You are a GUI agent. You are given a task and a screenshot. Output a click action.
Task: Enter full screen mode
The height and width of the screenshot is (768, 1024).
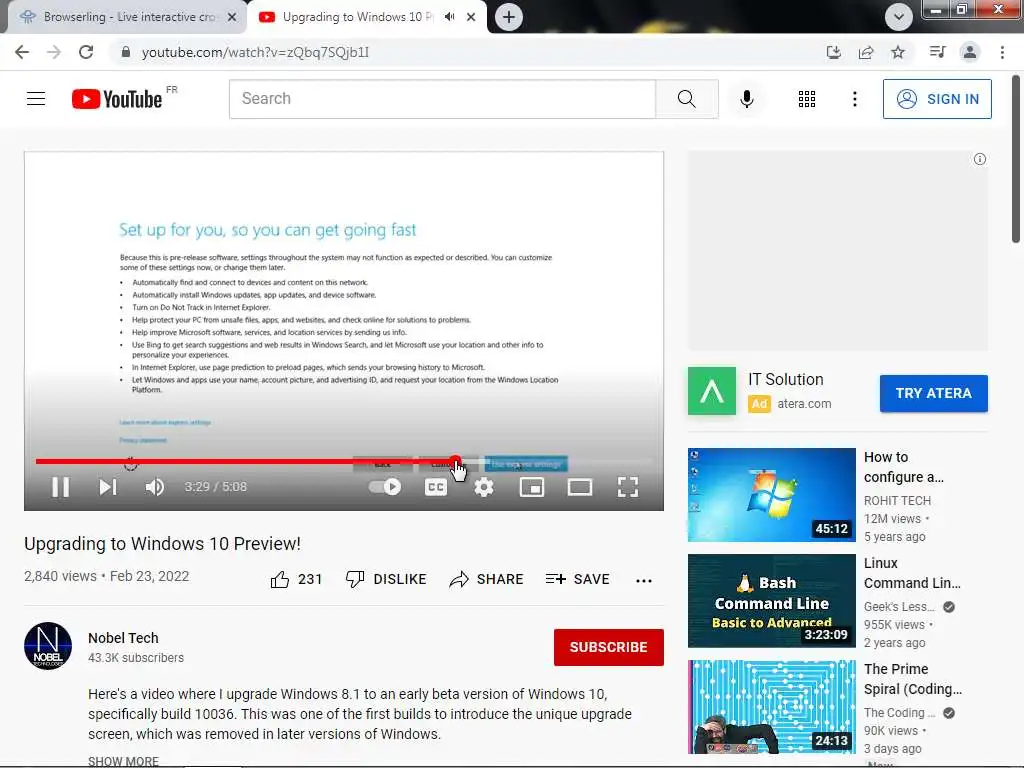pos(628,487)
